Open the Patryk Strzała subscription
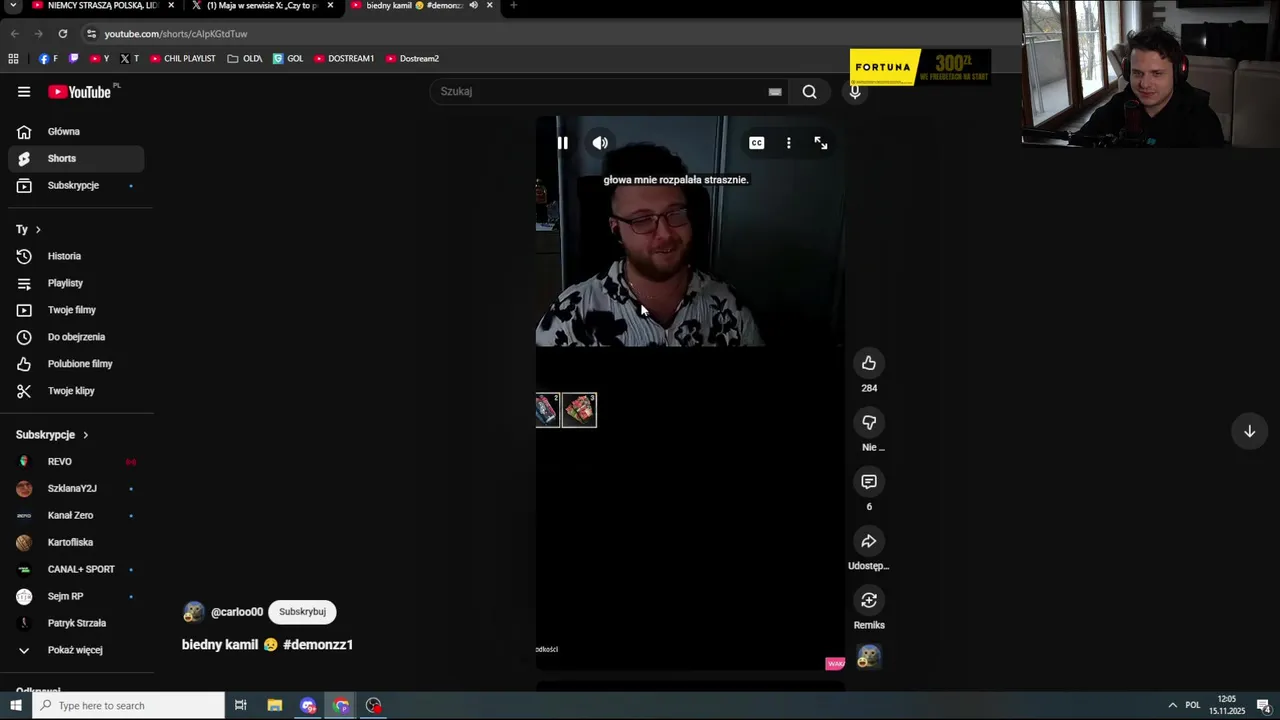The width and height of the screenshot is (1280, 720). 76,623
